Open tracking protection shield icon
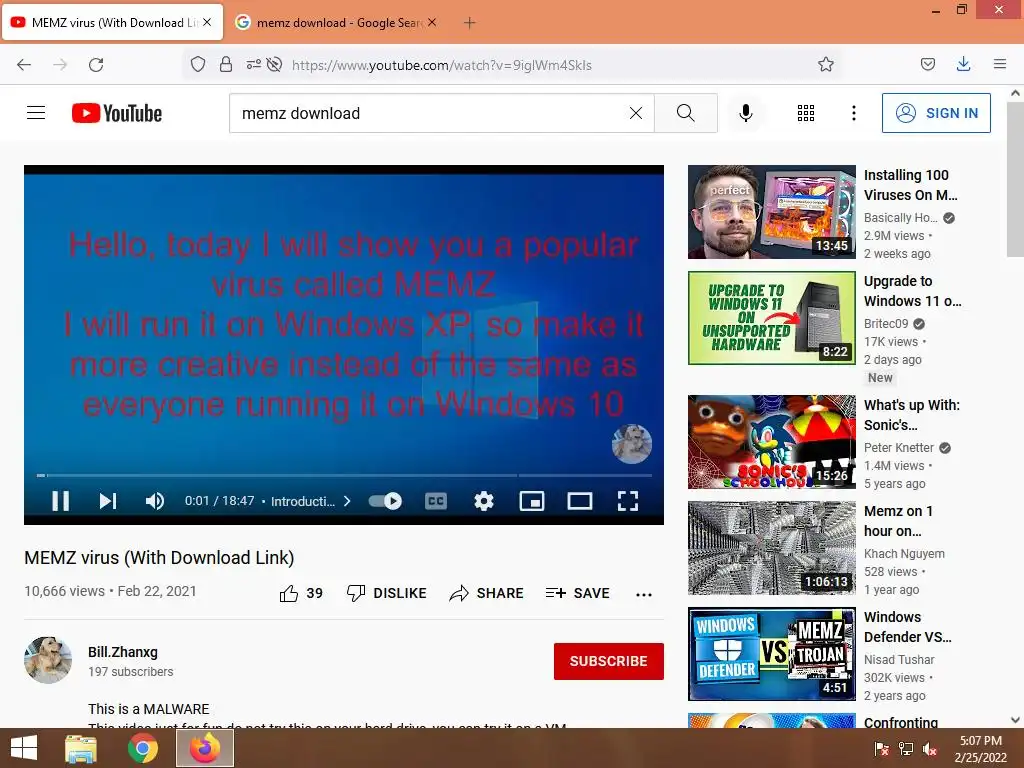Viewport: 1024px width, 768px height. coord(198,64)
